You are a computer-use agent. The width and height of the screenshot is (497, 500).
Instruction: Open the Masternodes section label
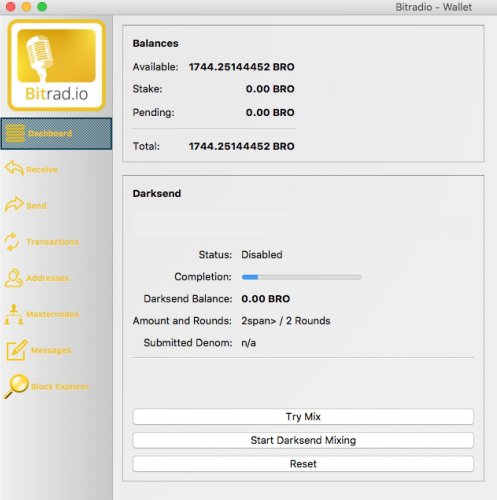click(x=53, y=314)
